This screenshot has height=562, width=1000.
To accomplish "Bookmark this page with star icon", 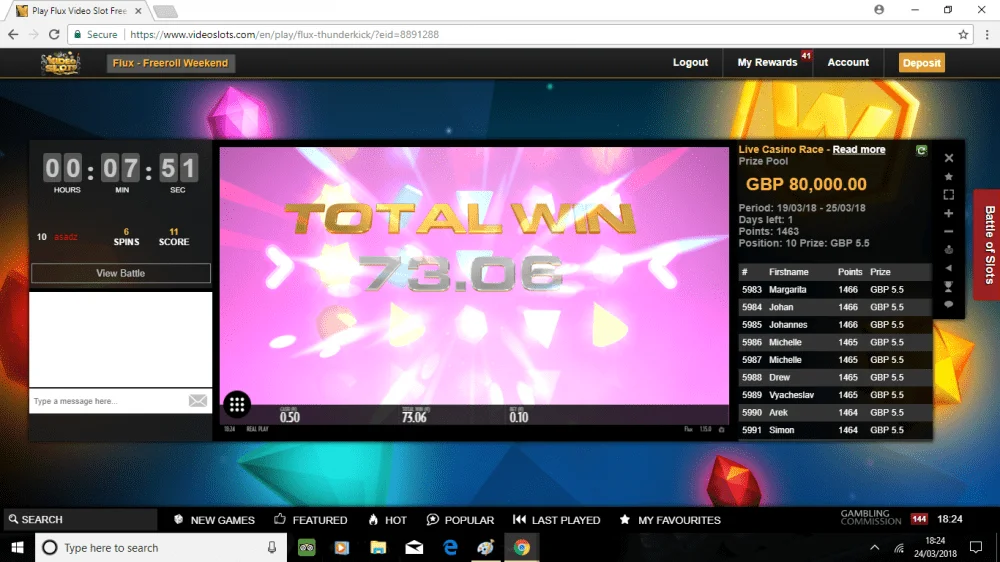I will pos(963,34).
